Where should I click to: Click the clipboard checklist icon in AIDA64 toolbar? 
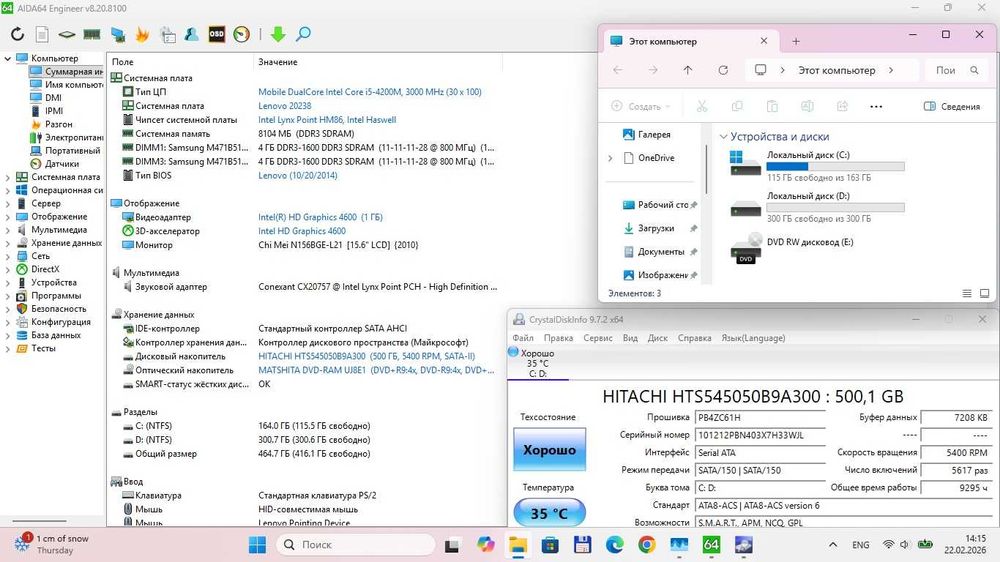click(x=167, y=34)
